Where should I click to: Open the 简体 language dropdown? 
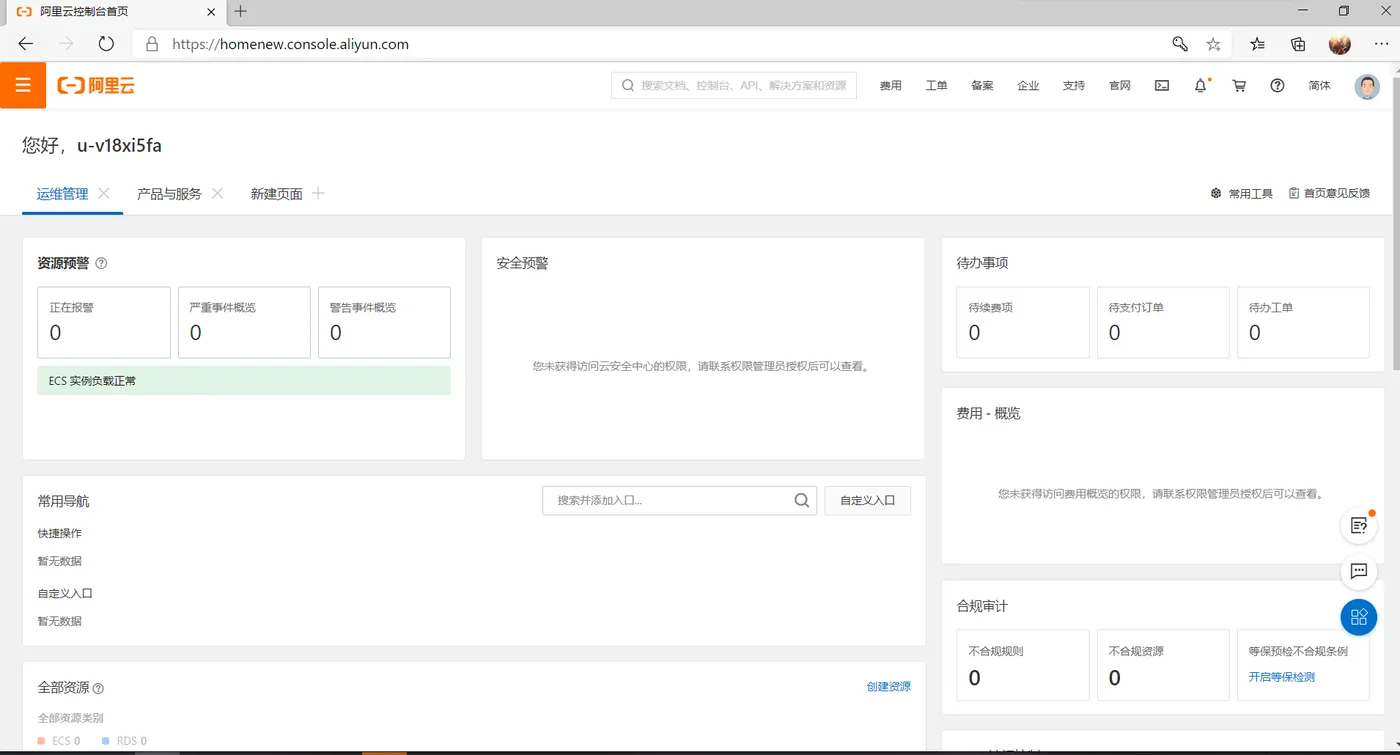(1319, 86)
